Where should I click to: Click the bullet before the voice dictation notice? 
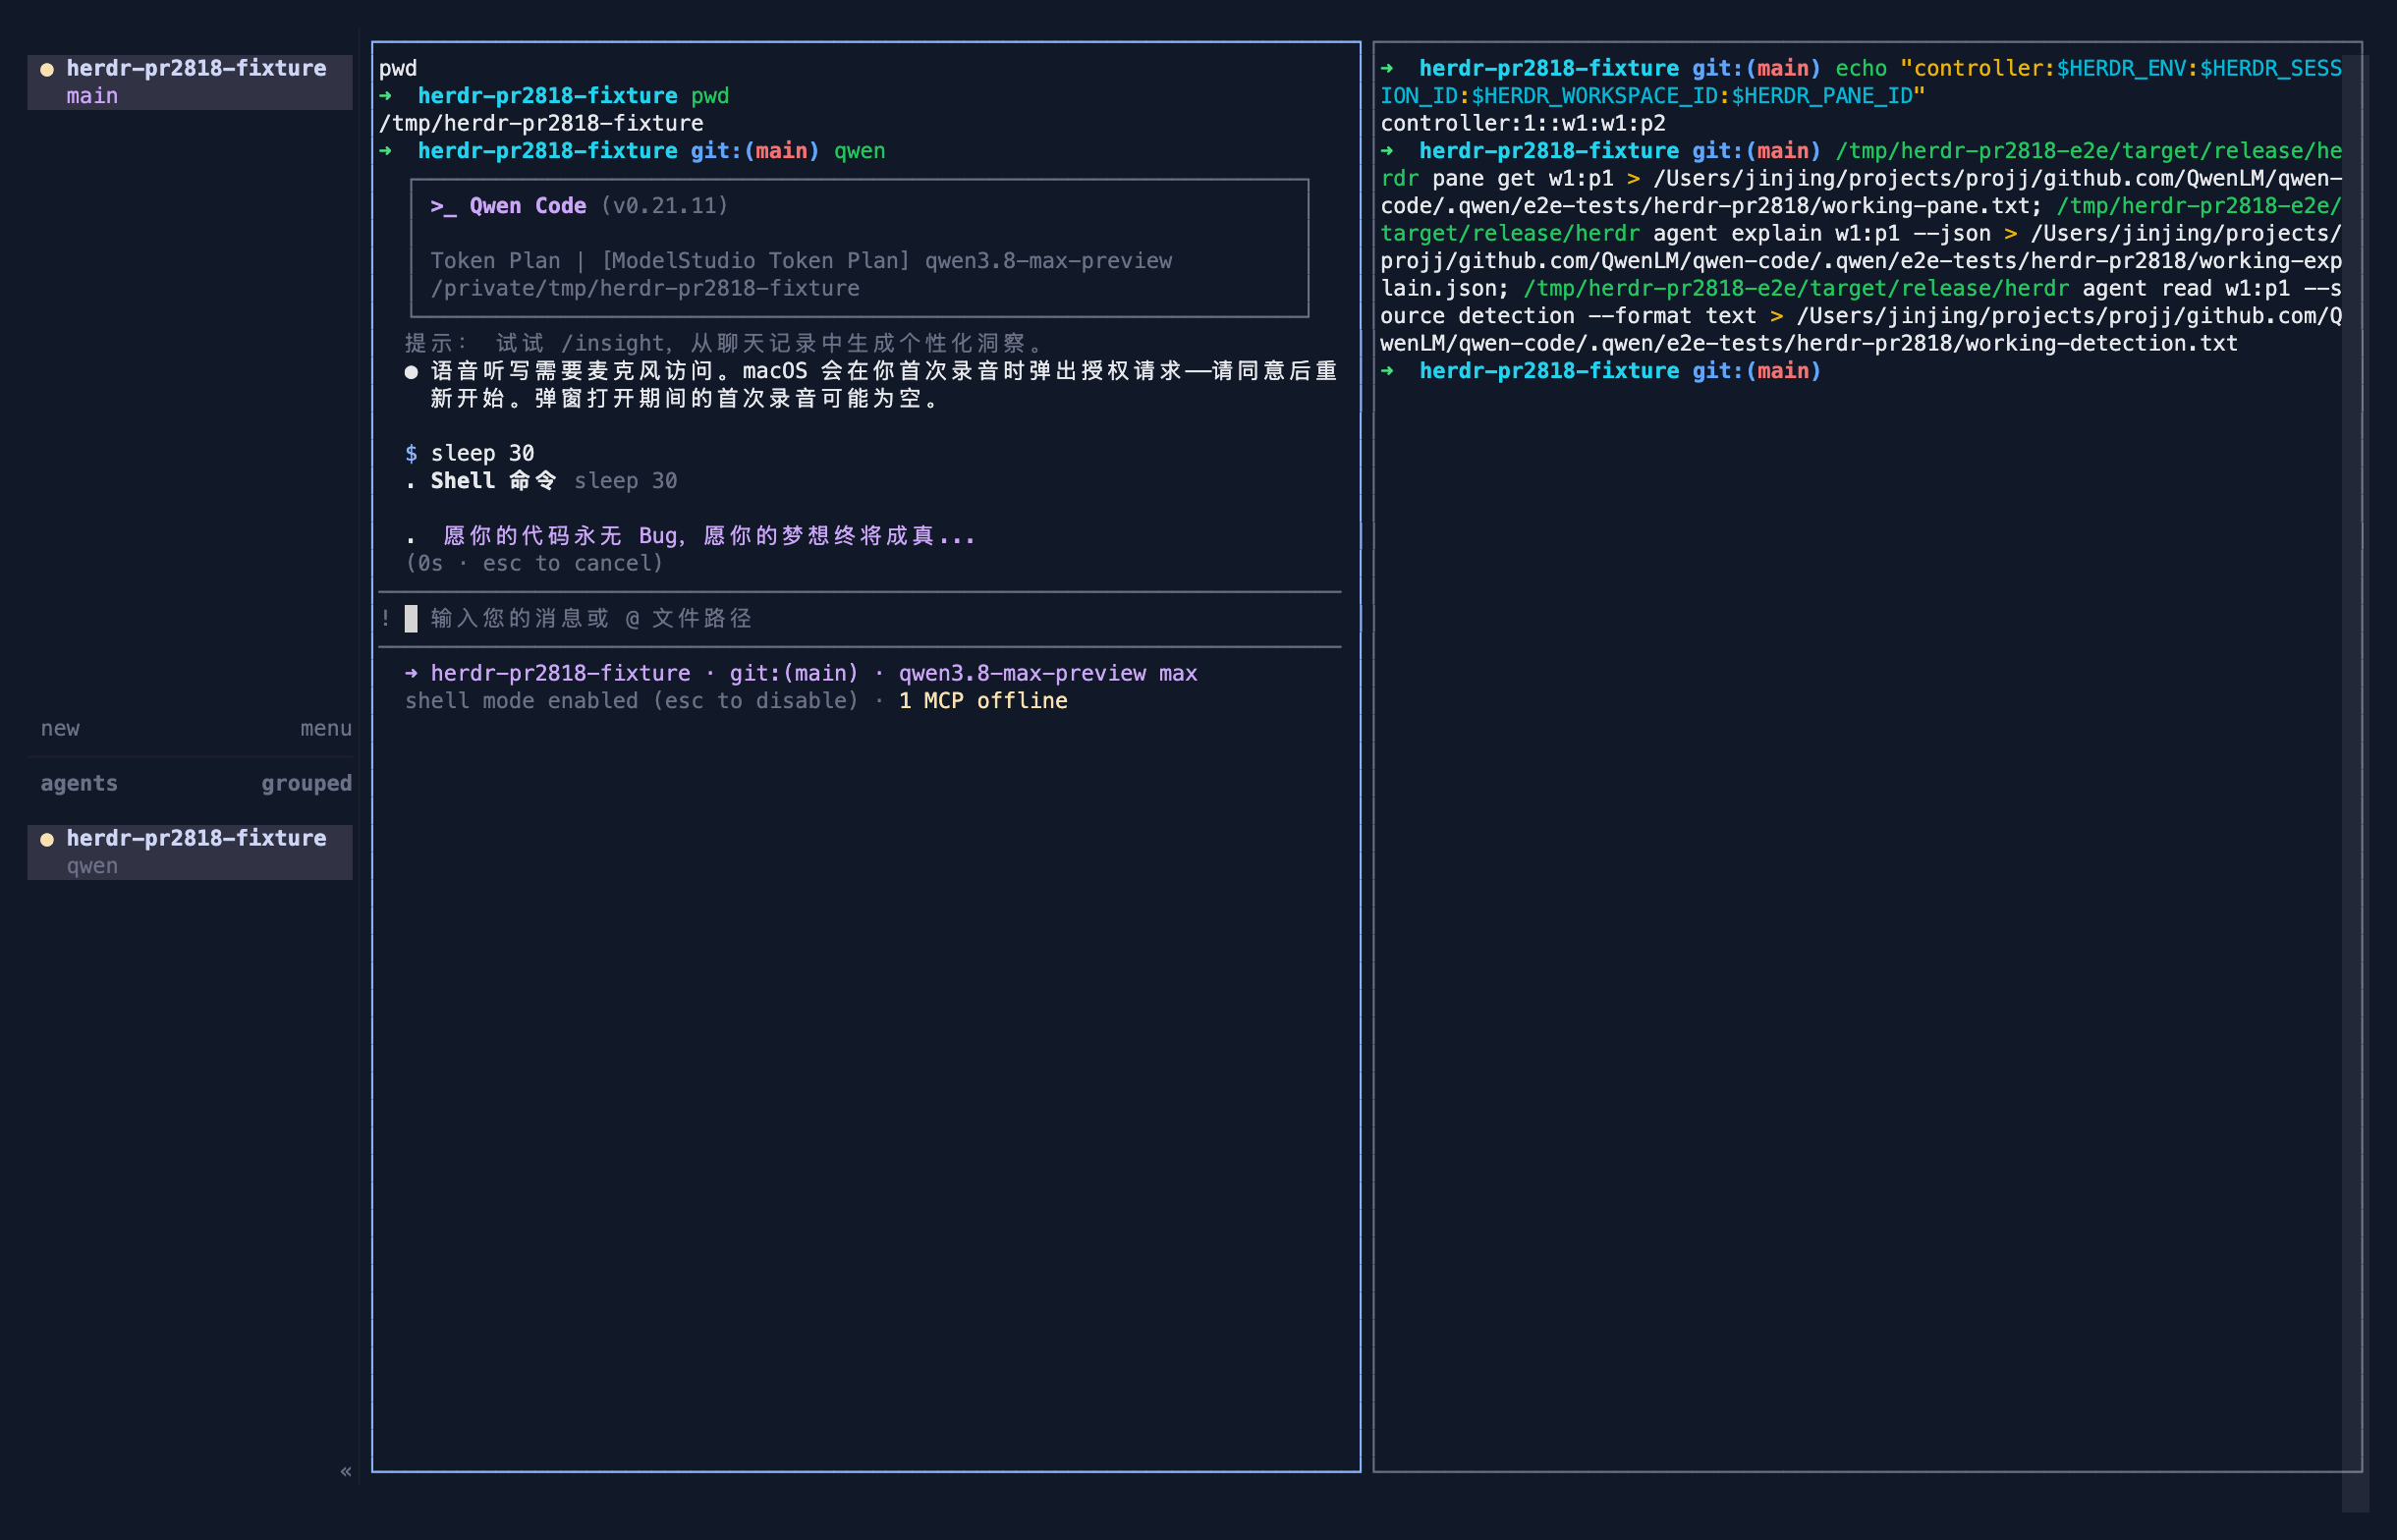(x=411, y=372)
